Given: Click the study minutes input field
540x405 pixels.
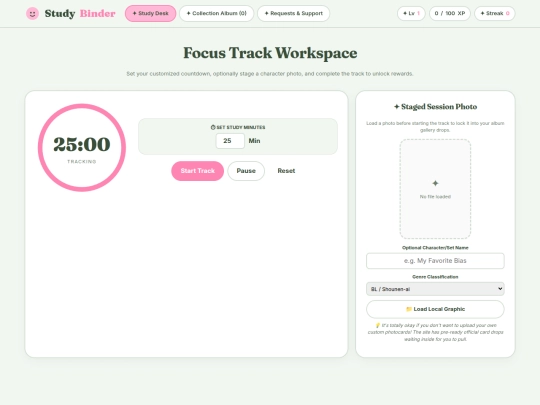Looking at the screenshot, I should [230, 141].
